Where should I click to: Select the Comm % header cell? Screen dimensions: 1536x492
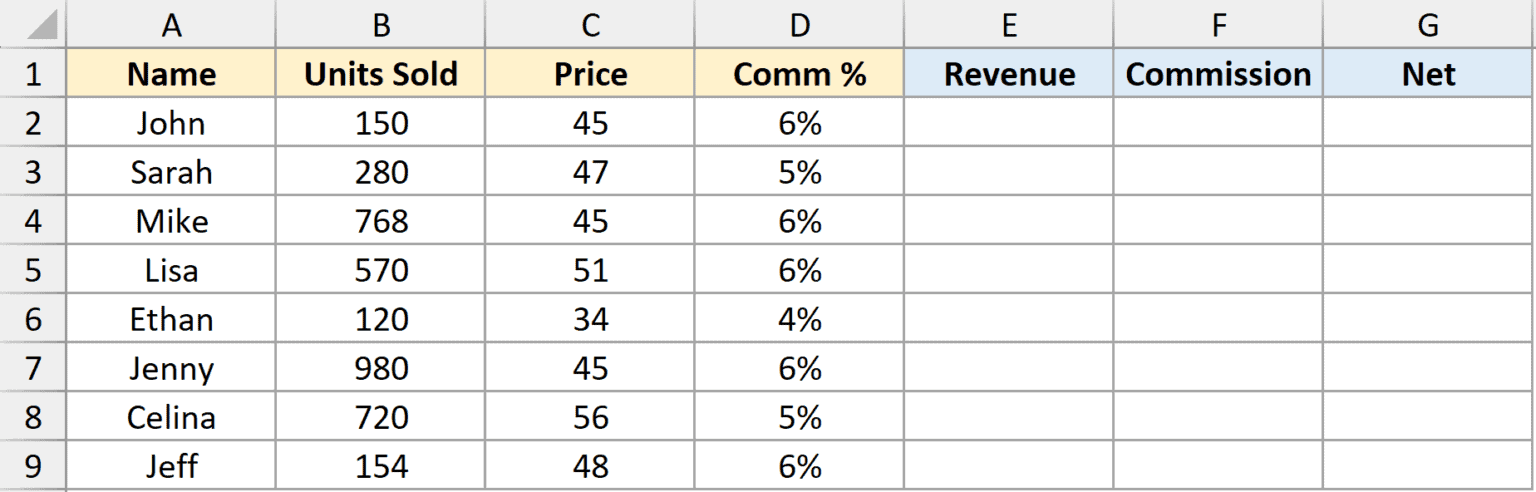[x=799, y=74]
